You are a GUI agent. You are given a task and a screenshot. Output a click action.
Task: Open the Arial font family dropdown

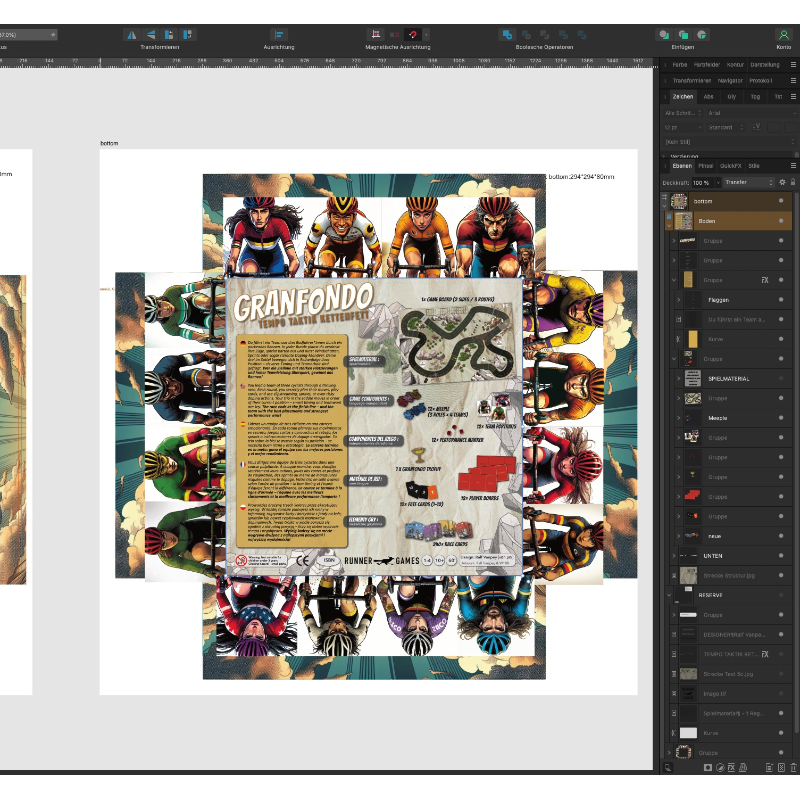coord(752,113)
